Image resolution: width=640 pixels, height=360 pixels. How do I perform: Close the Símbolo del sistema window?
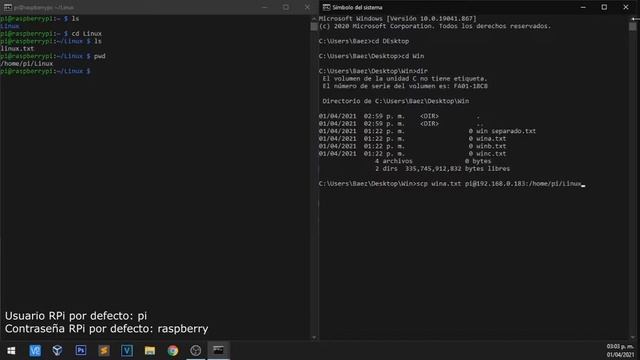coord(626,7)
